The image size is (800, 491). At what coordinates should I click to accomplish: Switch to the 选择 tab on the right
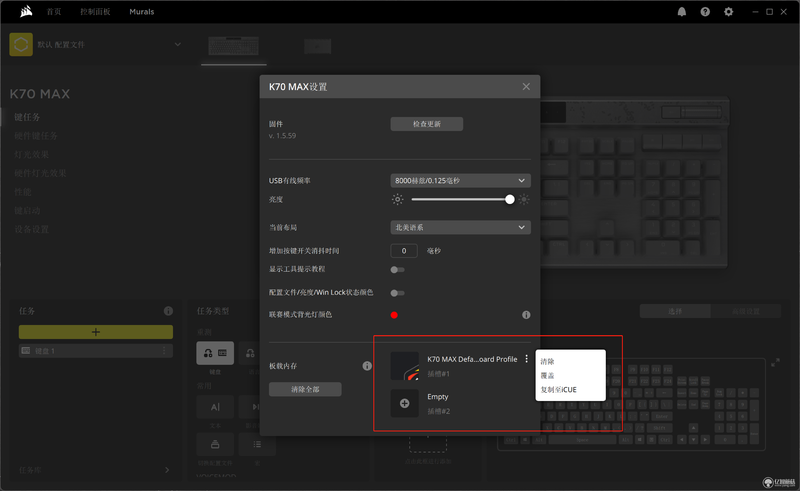[x=675, y=311]
